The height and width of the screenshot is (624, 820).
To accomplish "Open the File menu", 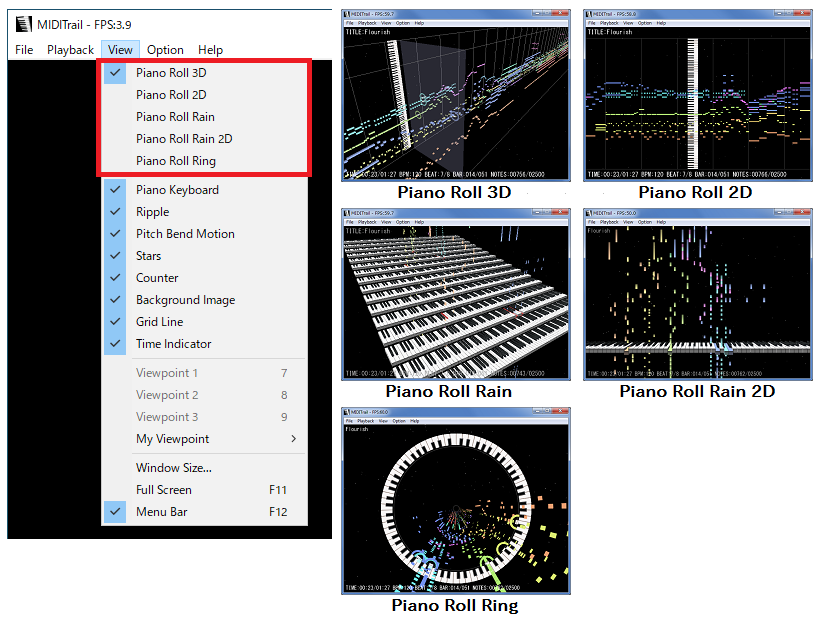I will (24, 50).
